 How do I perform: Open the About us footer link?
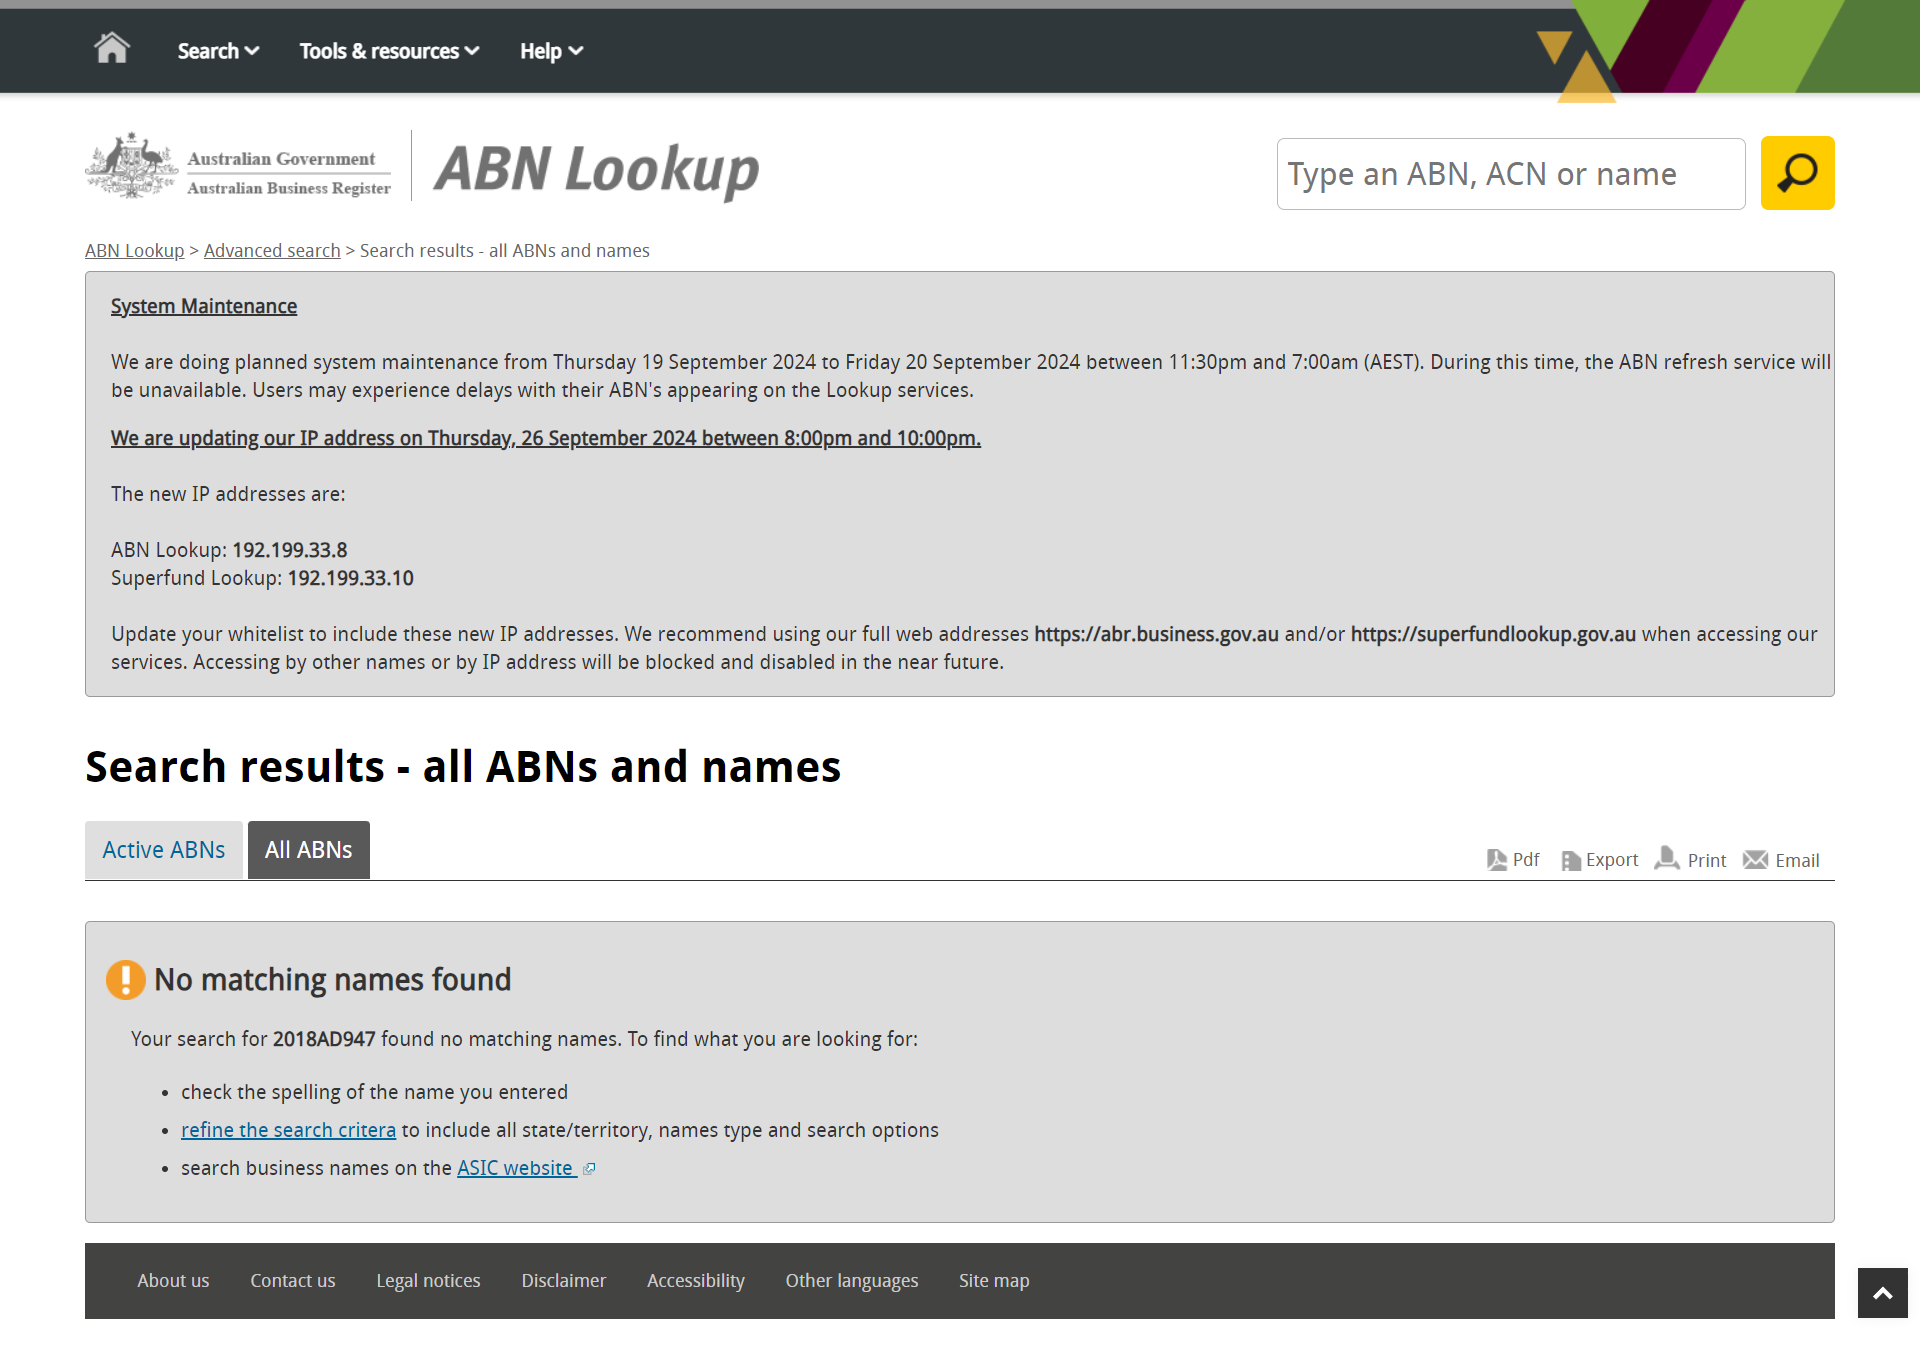pos(173,1281)
